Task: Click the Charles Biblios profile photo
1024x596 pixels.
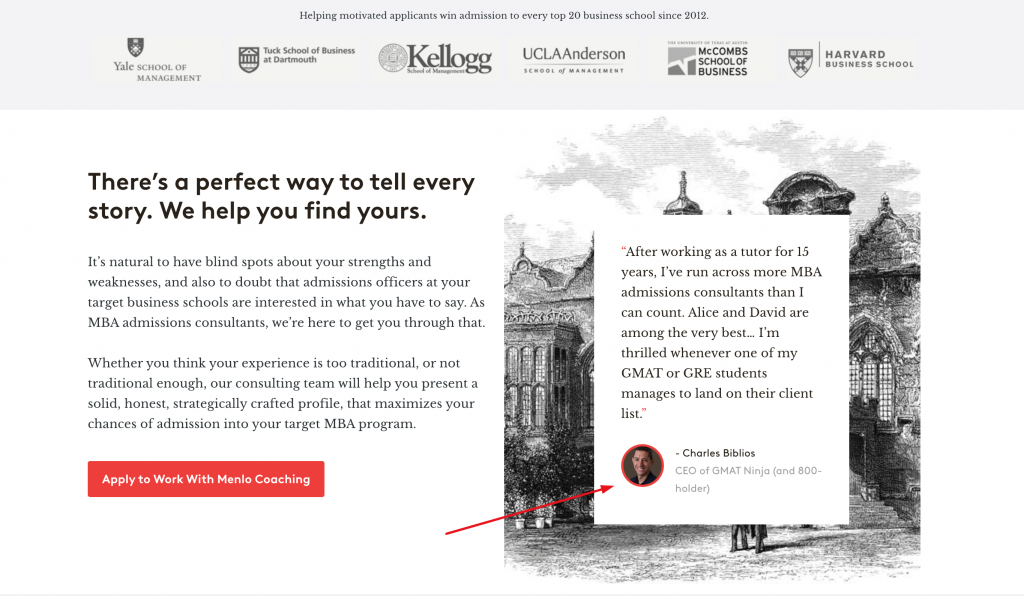Action: coord(642,466)
